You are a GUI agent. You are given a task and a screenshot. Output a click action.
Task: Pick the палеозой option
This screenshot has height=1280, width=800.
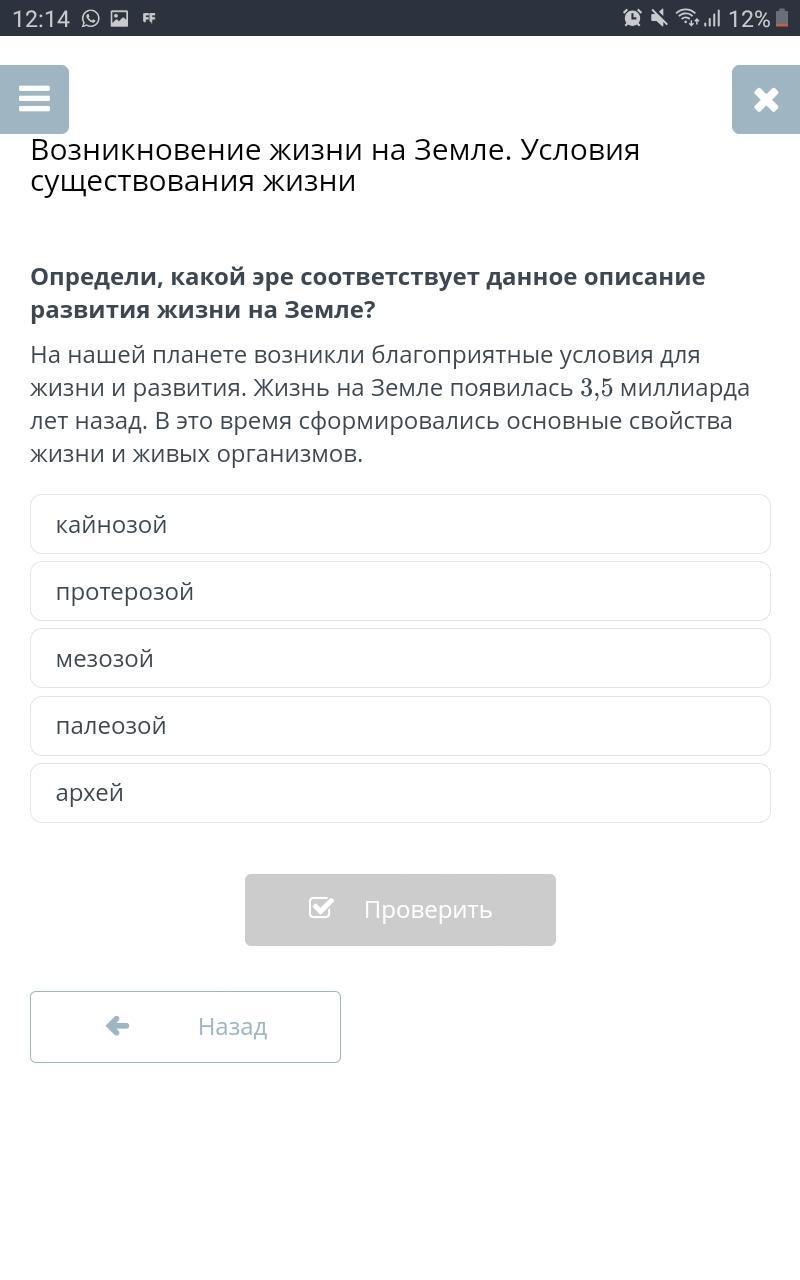point(400,725)
